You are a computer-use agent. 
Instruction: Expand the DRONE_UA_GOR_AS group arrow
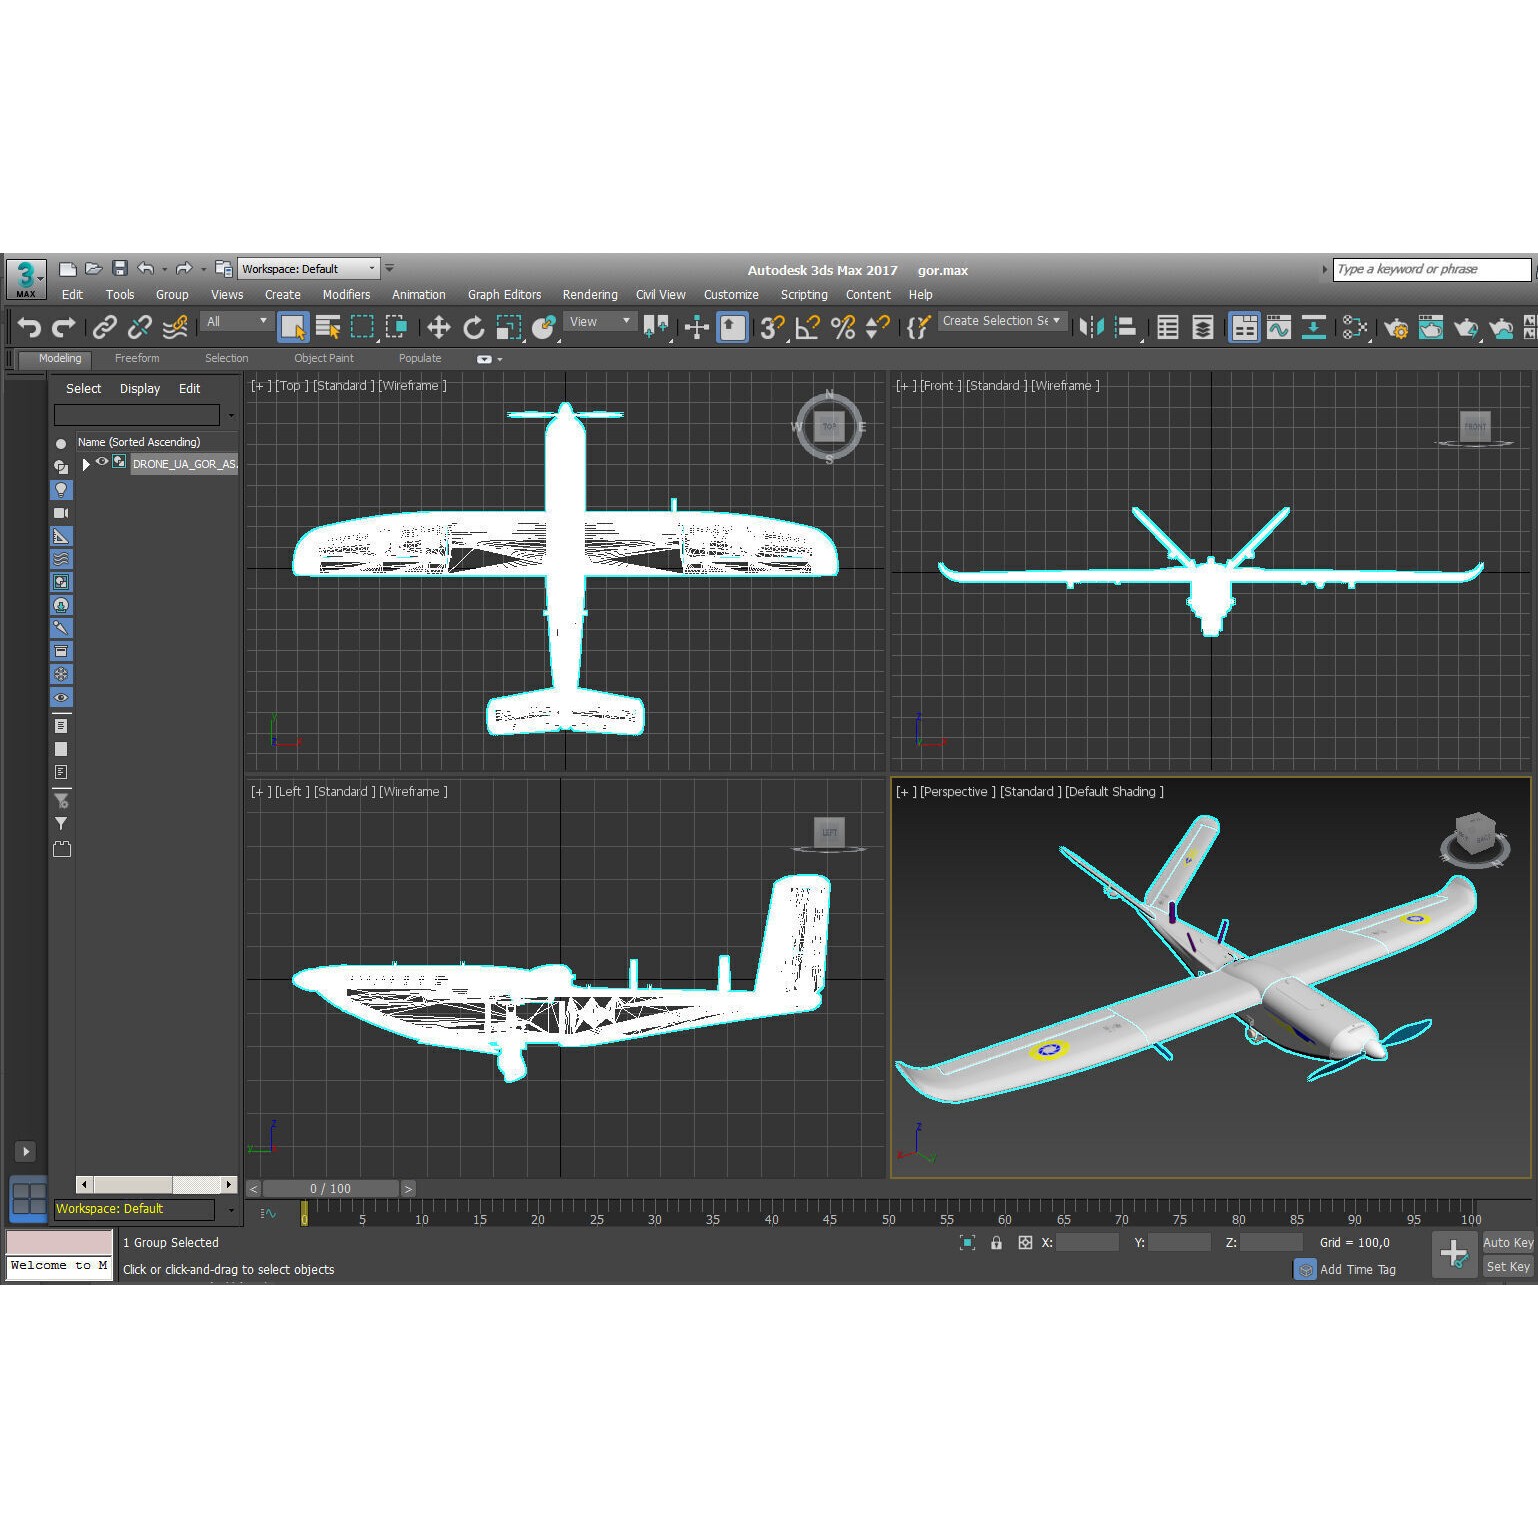pyautogui.click(x=86, y=464)
